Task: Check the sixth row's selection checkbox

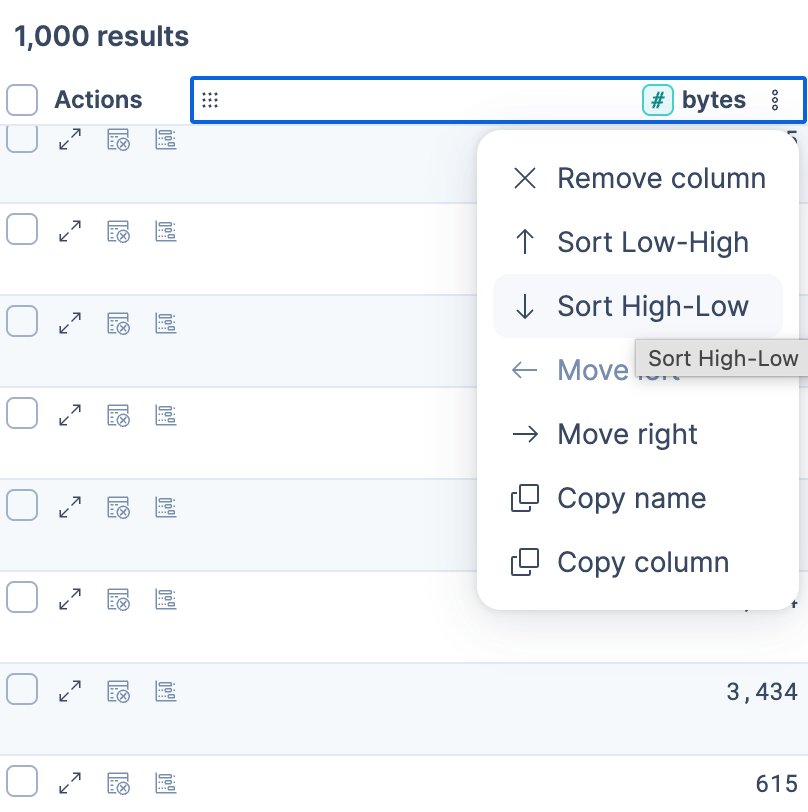Action: (x=22, y=597)
